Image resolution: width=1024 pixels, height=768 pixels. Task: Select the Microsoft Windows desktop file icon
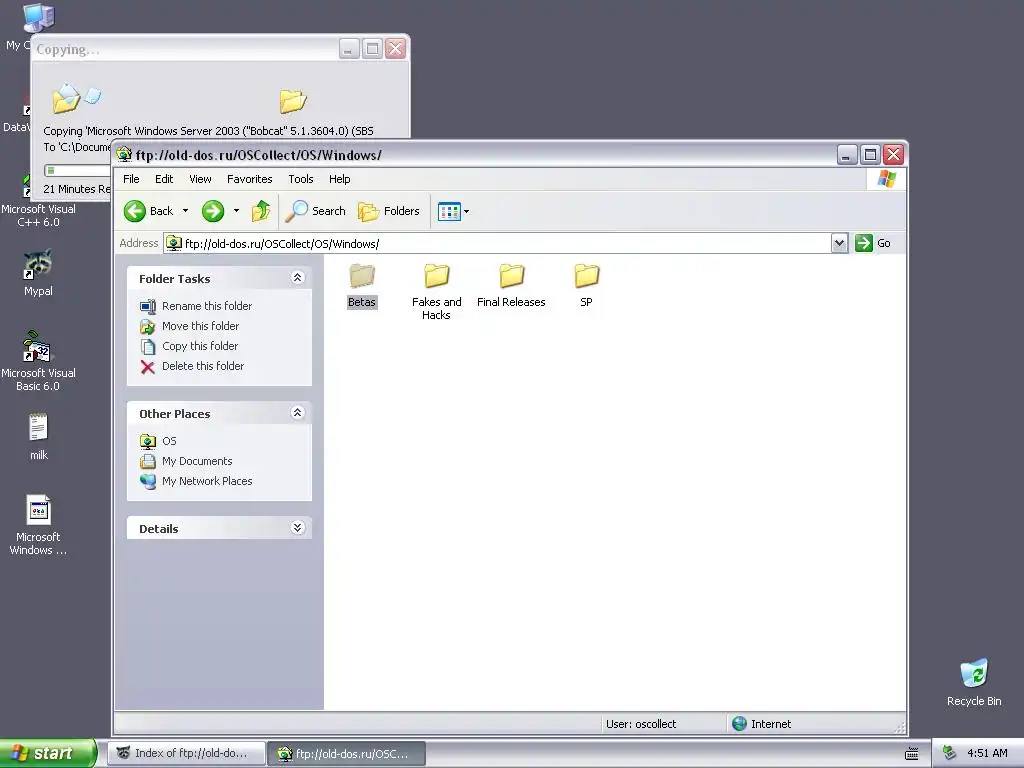pyautogui.click(x=38, y=525)
